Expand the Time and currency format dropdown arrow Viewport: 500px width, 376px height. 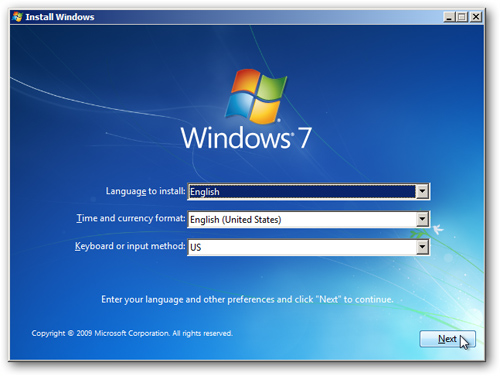pyautogui.click(x=422, y=219)
